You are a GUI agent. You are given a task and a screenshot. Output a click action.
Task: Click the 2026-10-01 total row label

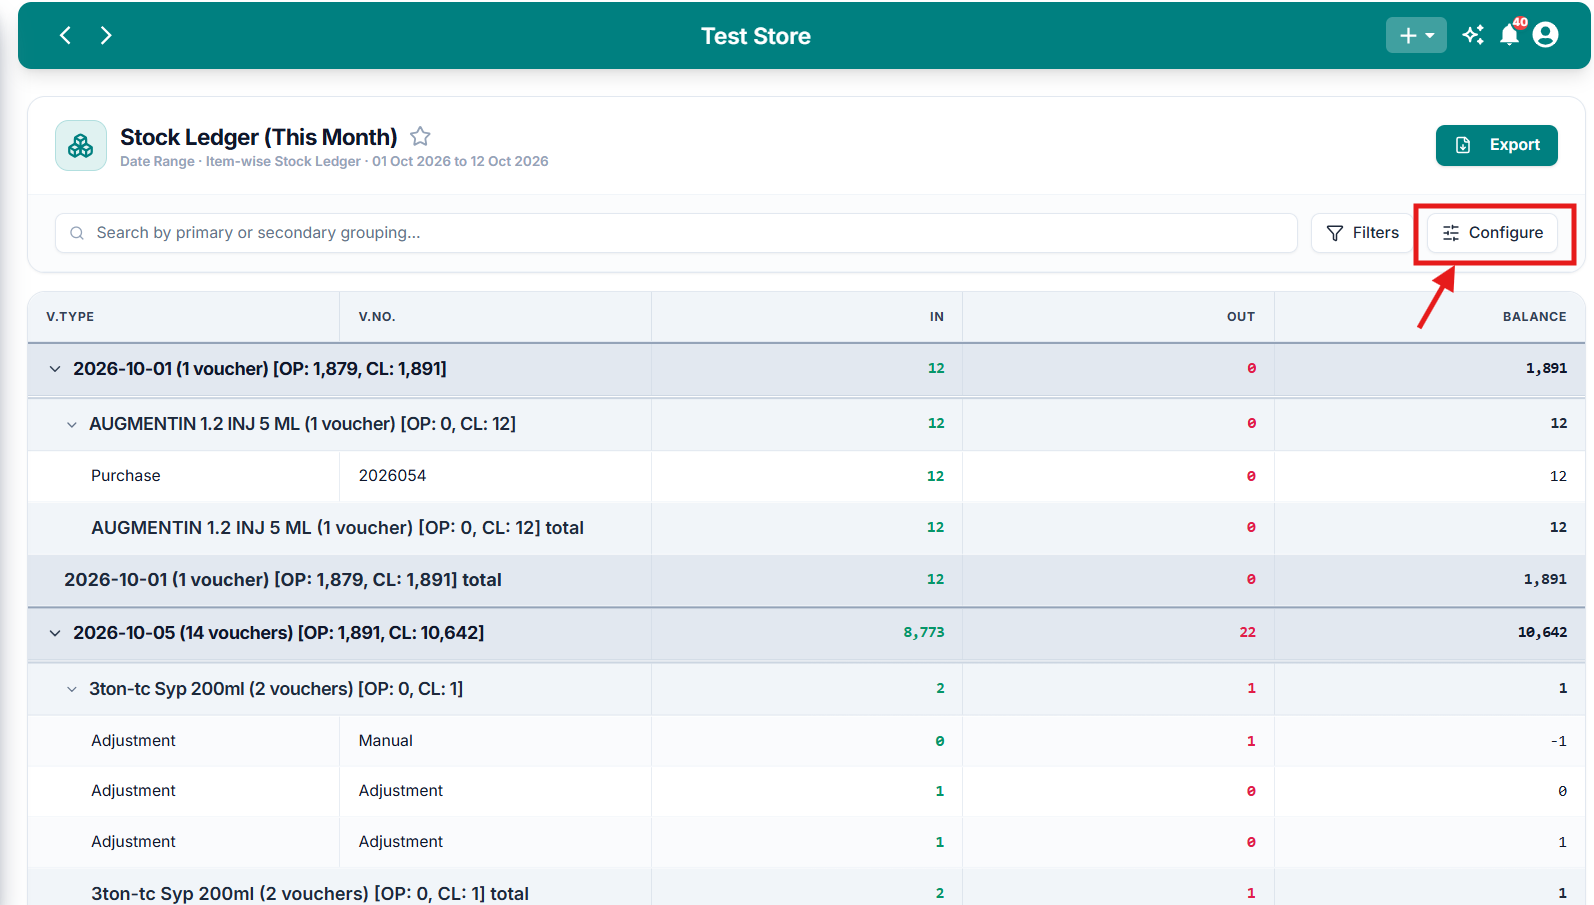click(282, 580)
